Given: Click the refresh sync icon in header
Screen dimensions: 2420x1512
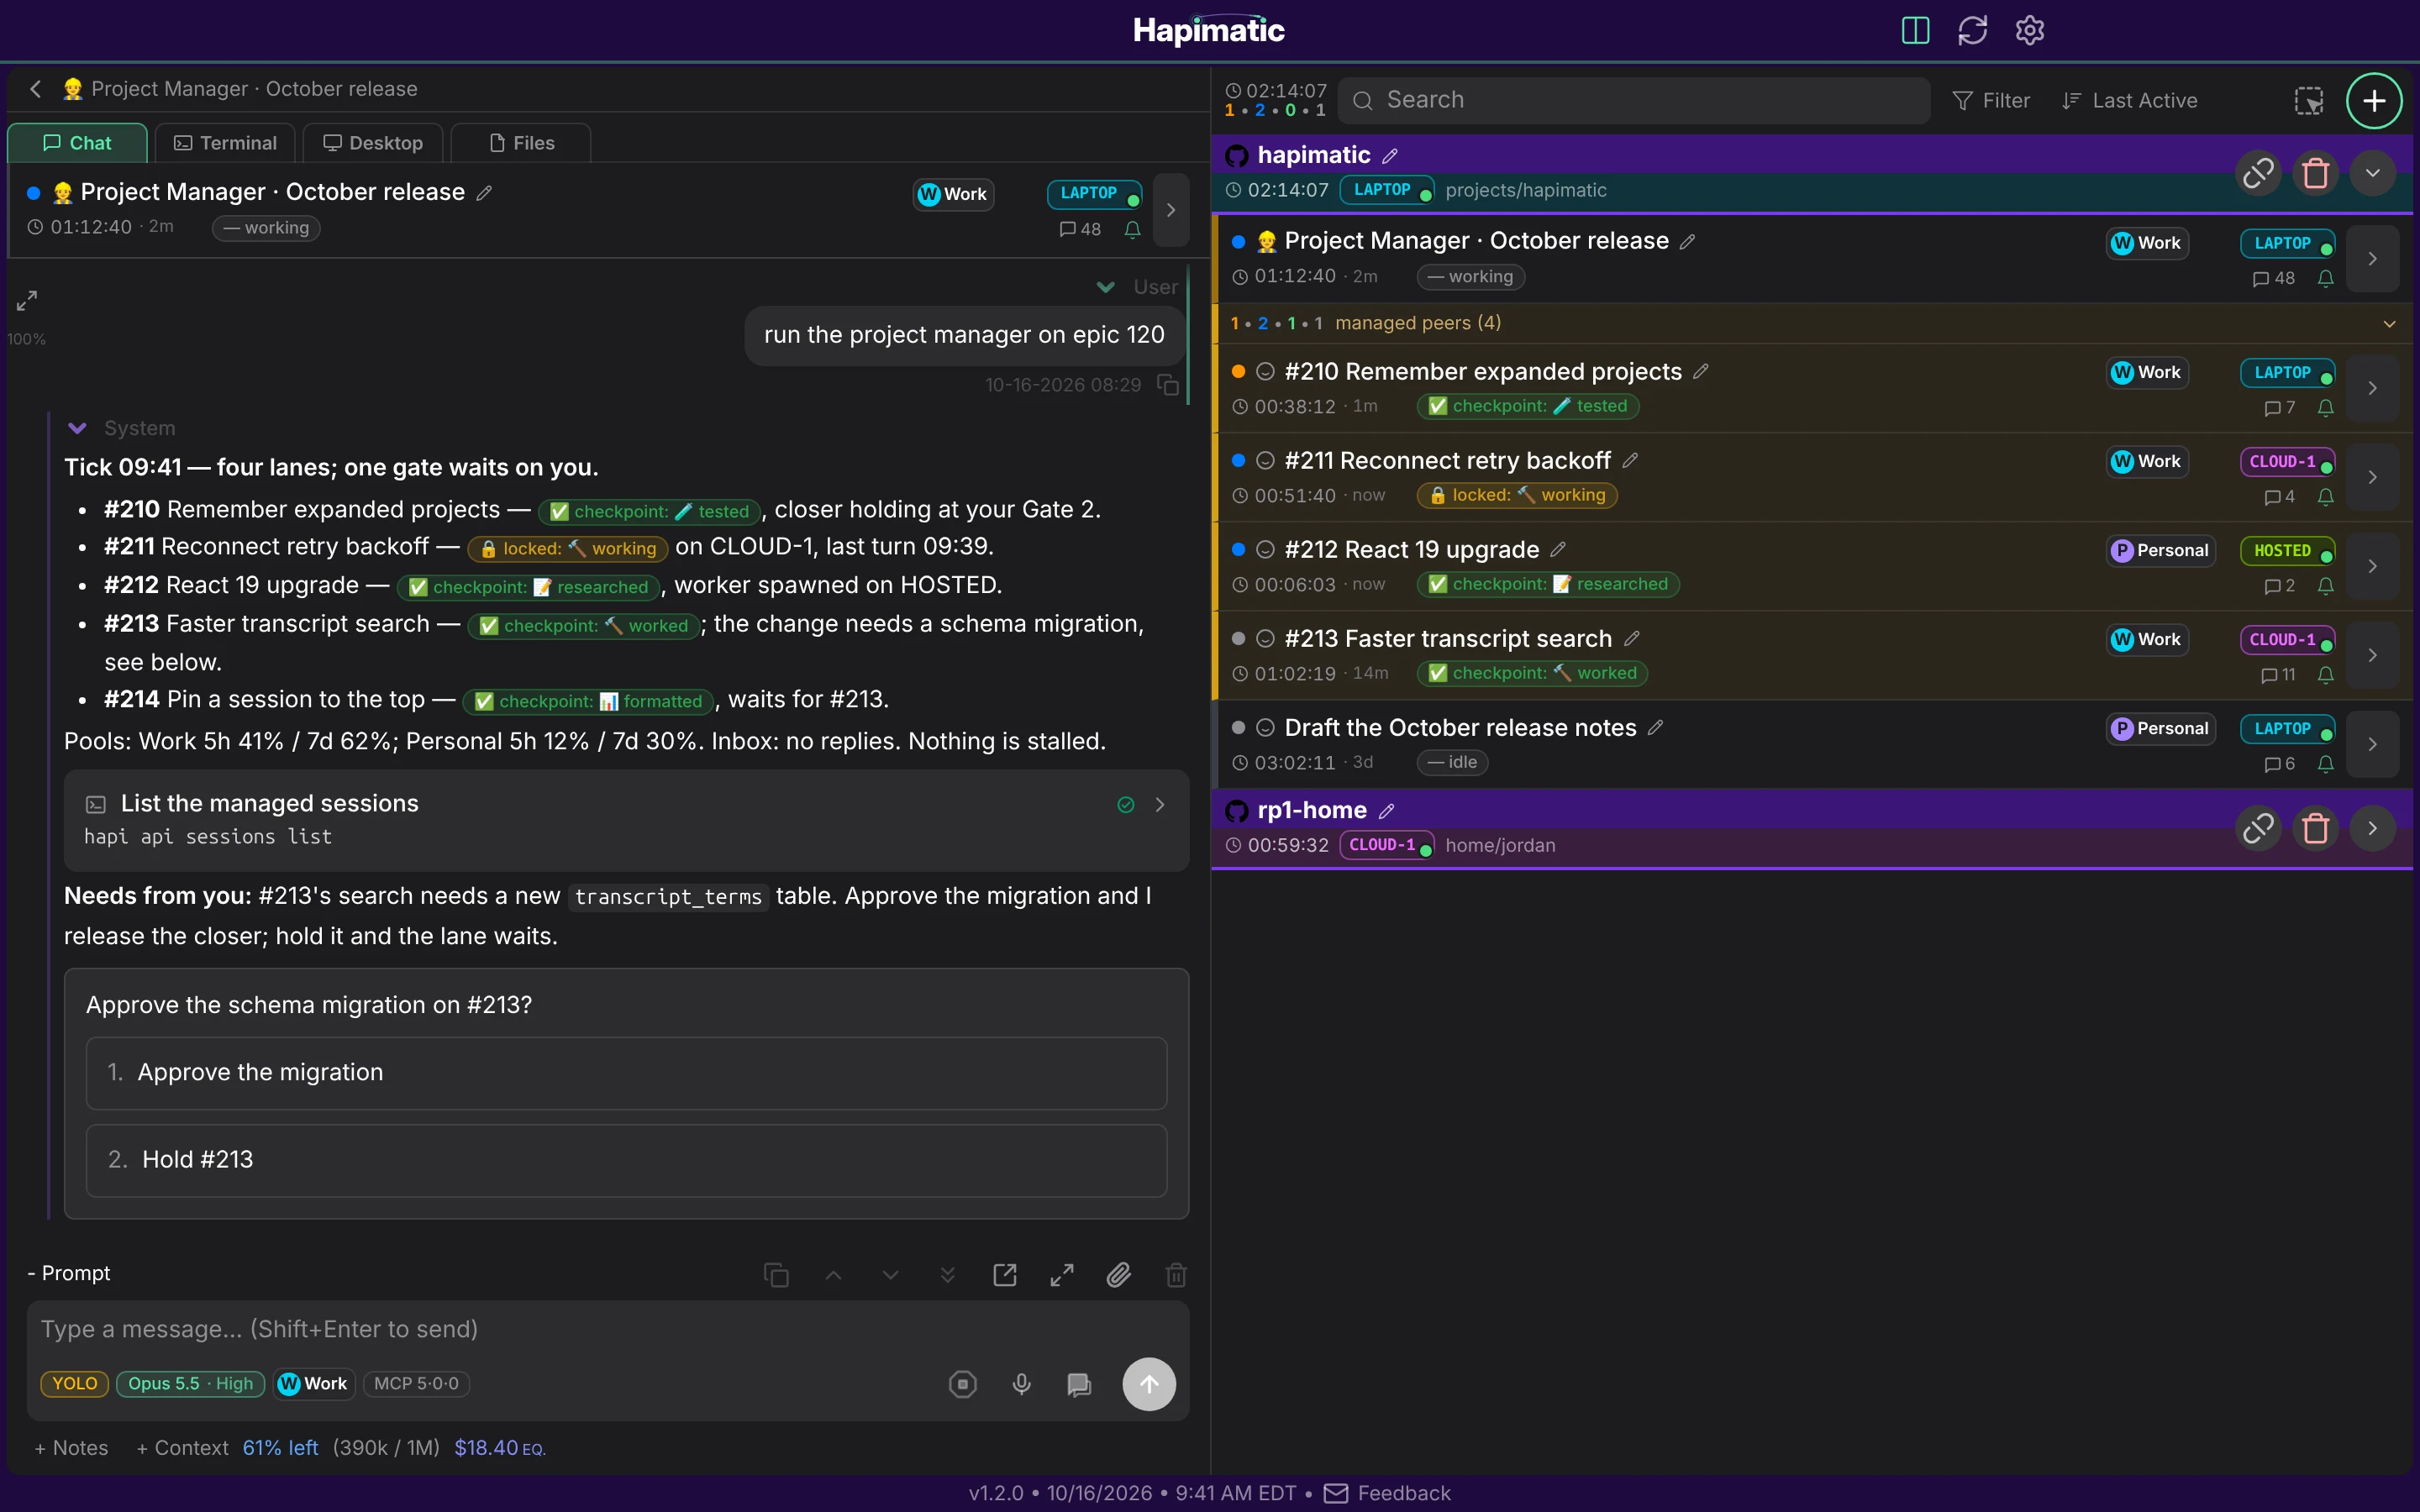Looking at the screenshot, I should tap(1972, 30).
